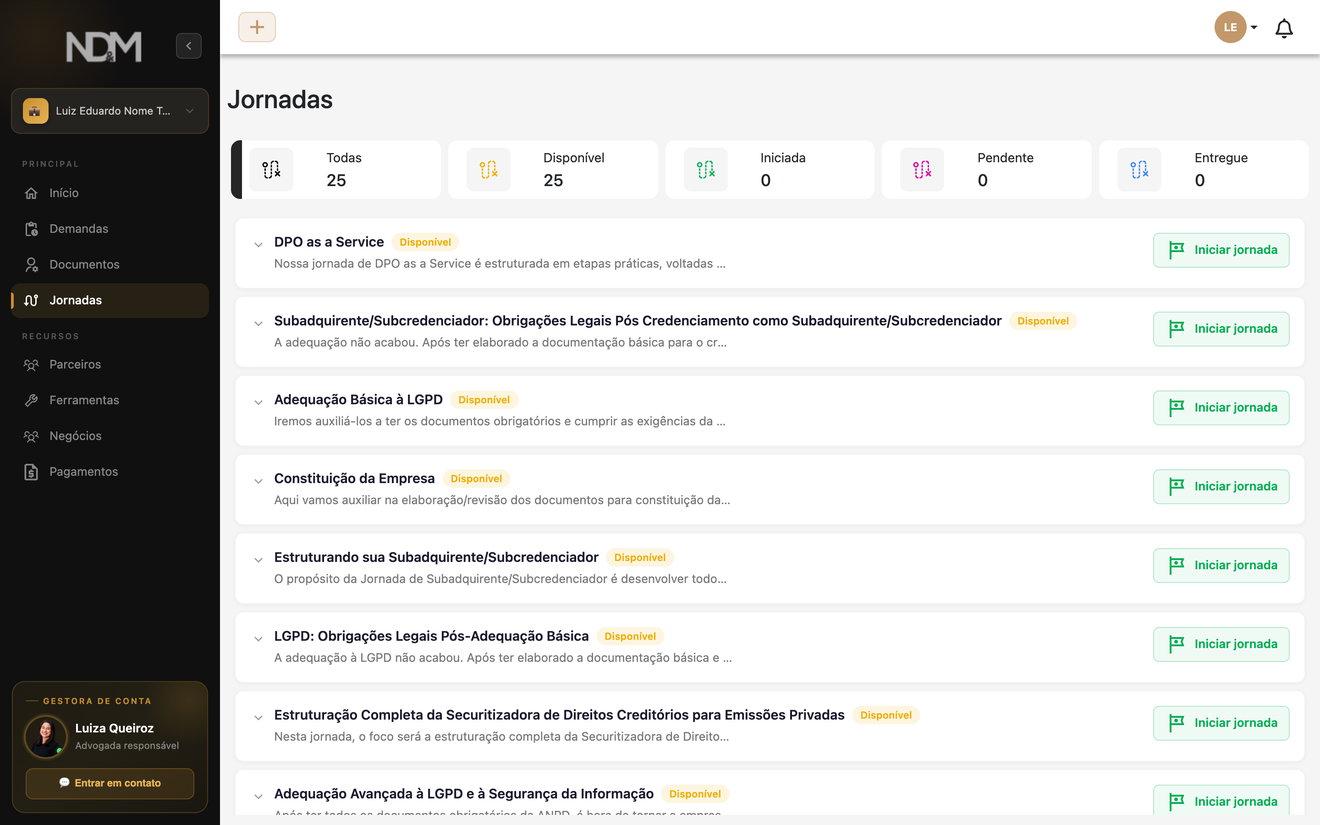Start the LGPD Pós-Adequação Básica journey
The height and width of the screenshot is (825, 1320).
[x=1221, y=644]
